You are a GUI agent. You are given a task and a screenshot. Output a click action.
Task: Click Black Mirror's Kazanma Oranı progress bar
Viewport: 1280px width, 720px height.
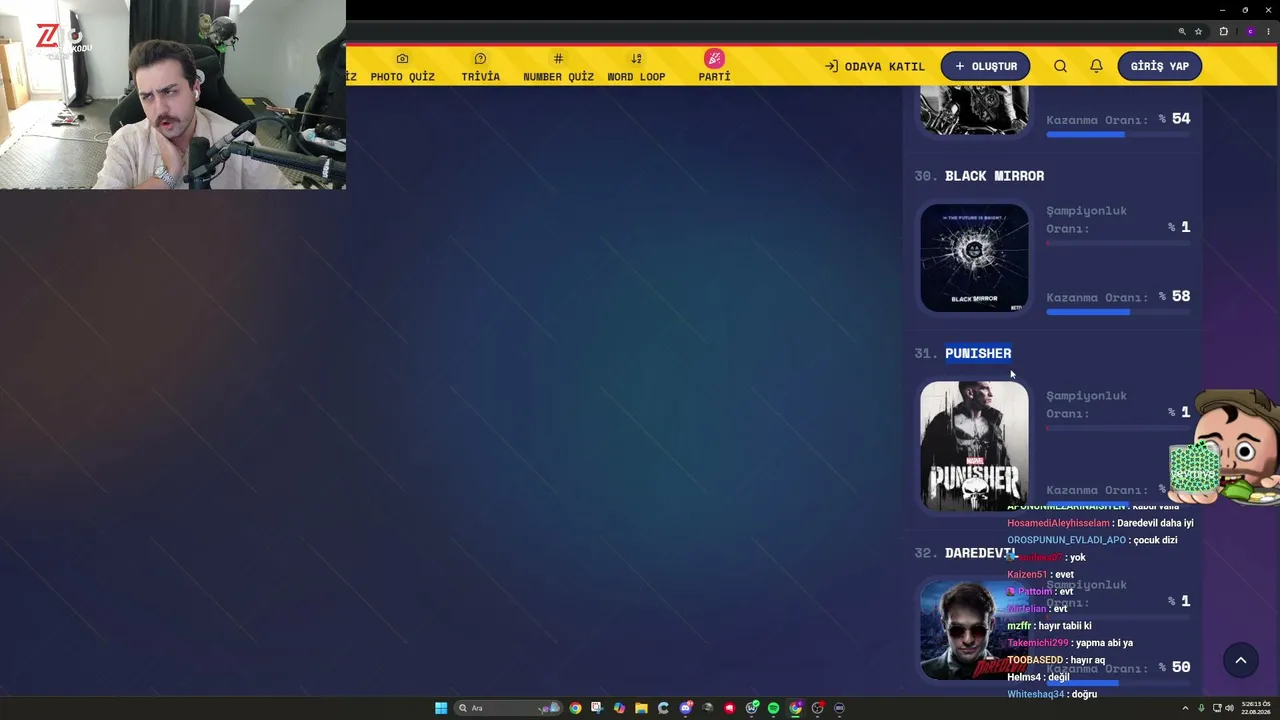coord(1118,312)
